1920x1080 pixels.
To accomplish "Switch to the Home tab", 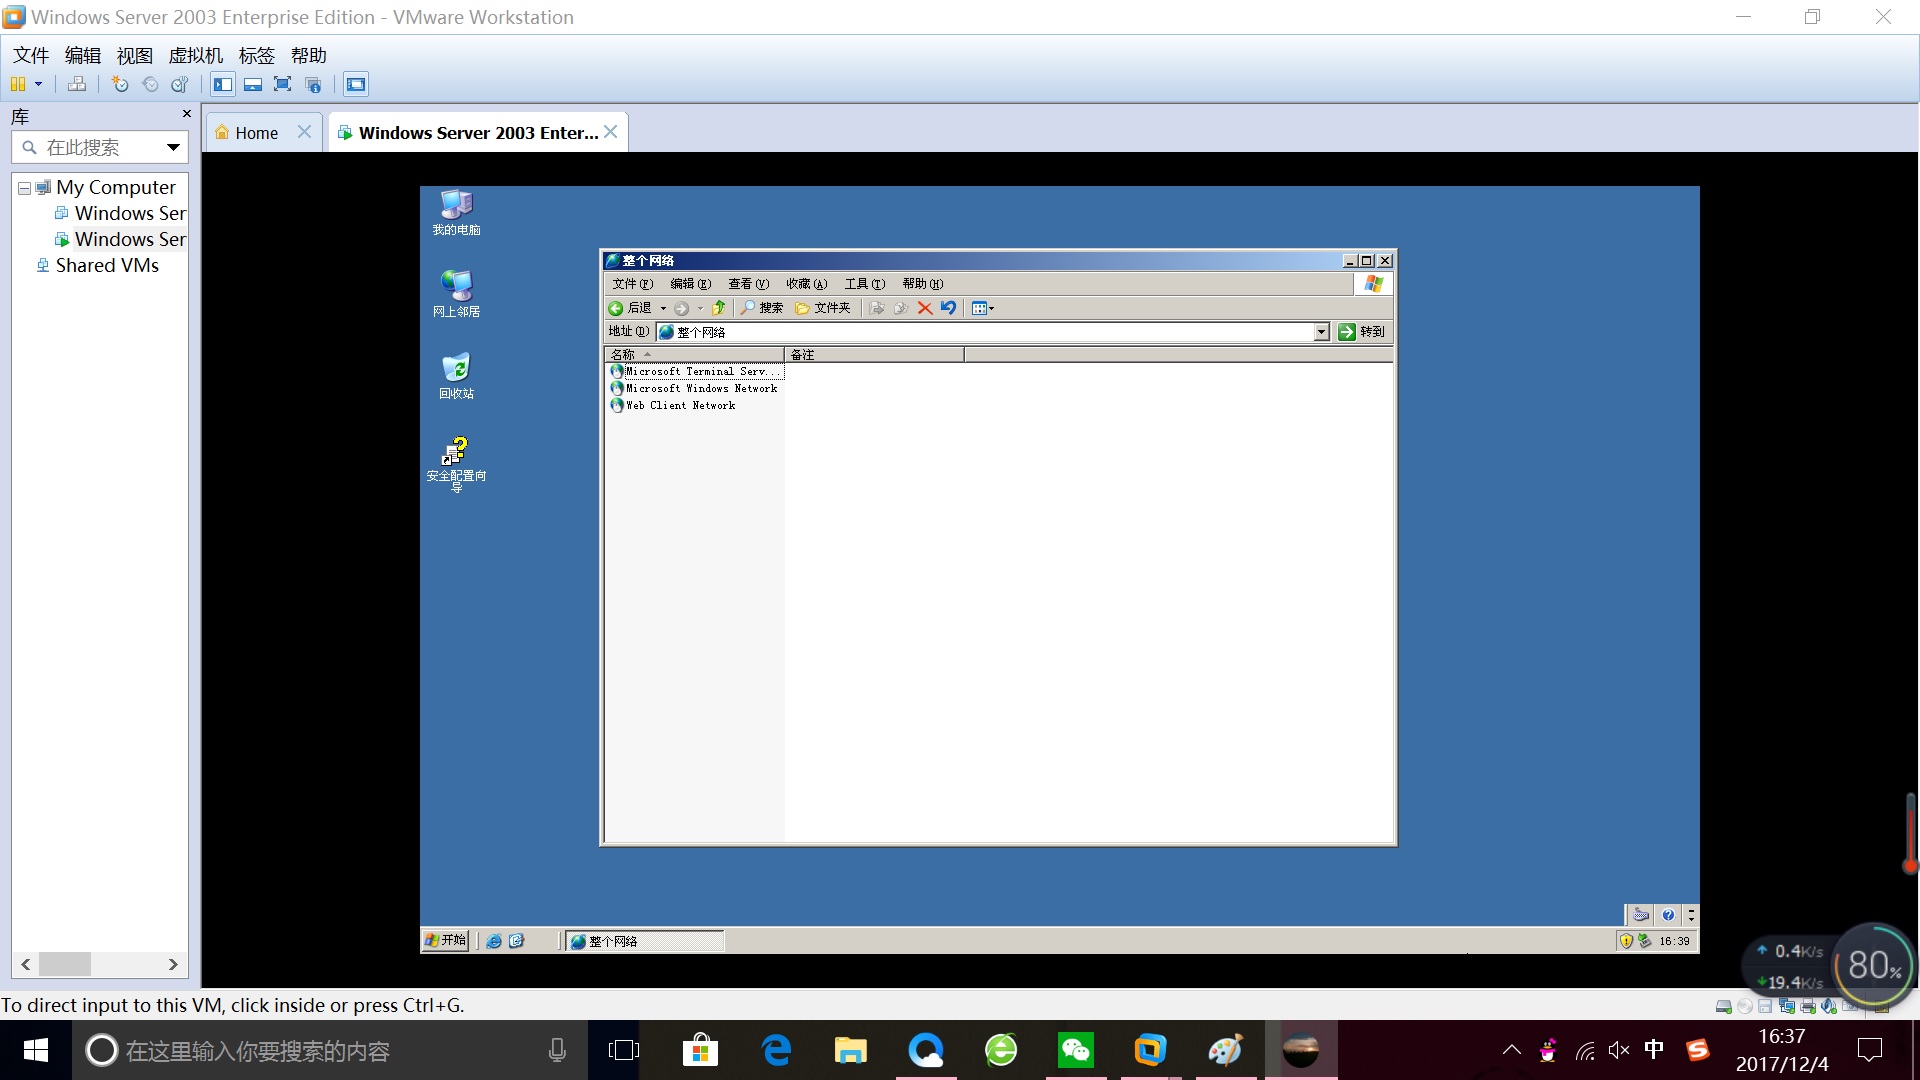I will point(256,133).
